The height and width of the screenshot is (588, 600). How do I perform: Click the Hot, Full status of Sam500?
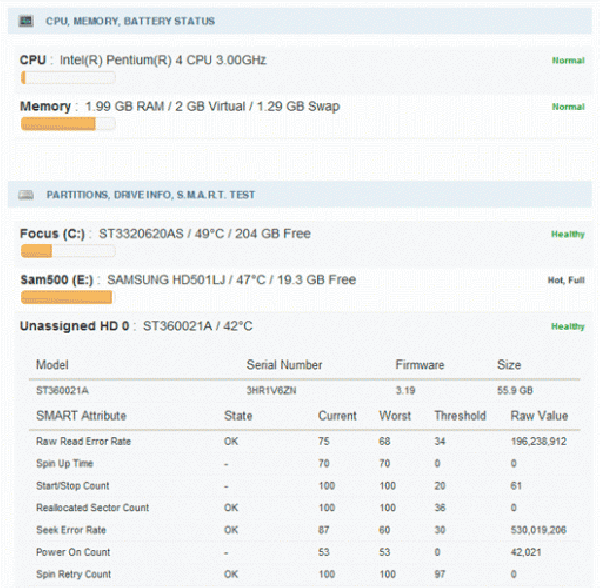[566, 280]
